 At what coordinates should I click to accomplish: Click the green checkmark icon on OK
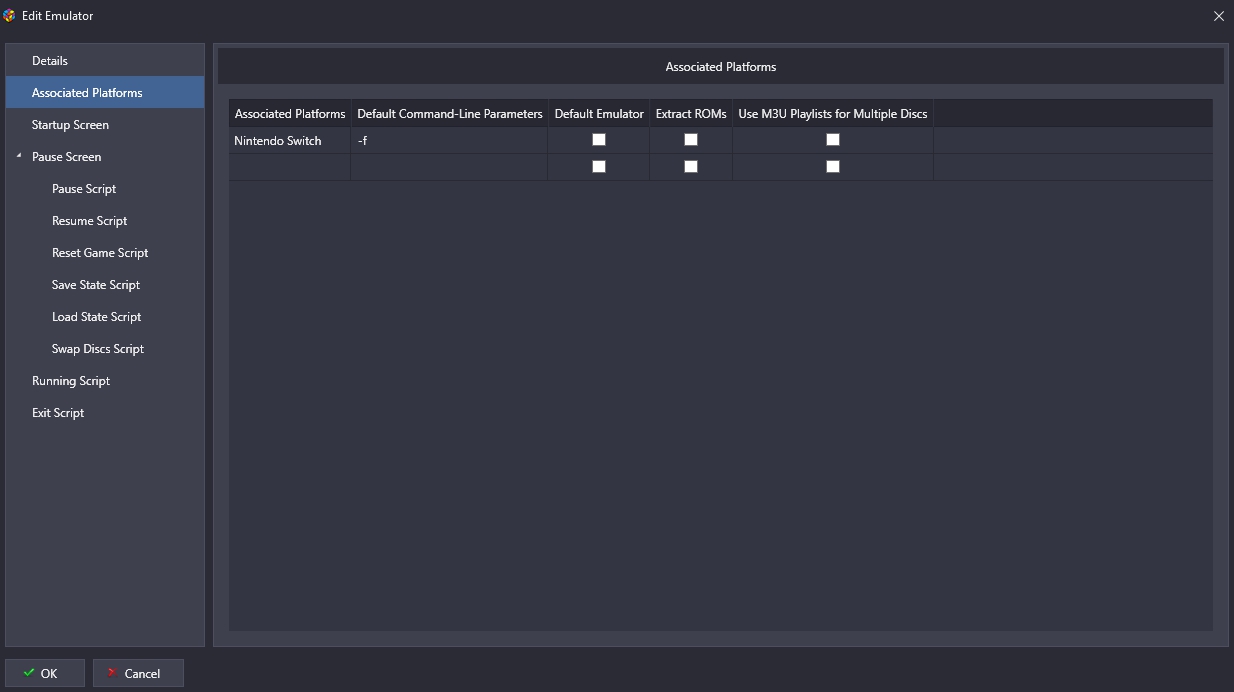point(29,673)
